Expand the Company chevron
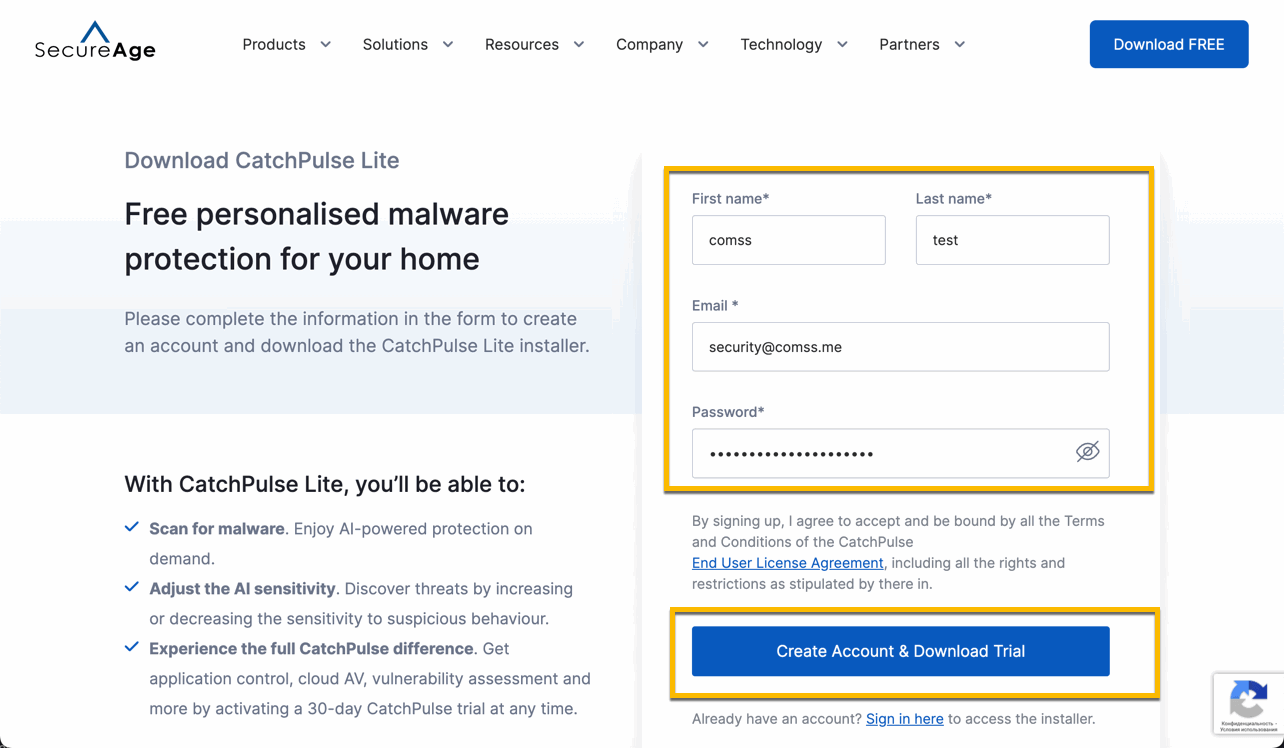Screen dimensions: 1284x748 [x=703, y=45]
